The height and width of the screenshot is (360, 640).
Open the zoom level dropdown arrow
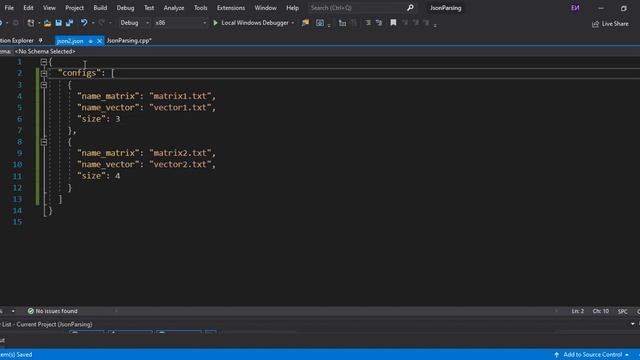coord(13,311)
